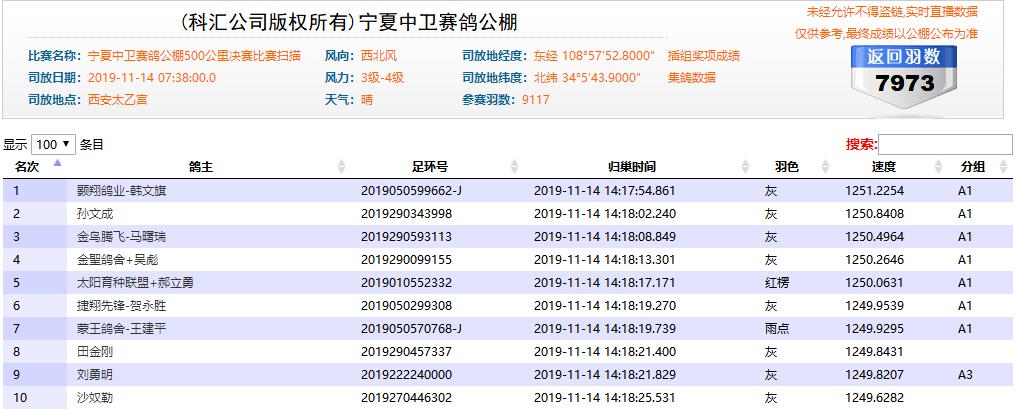Open the 插组奖项成绩 link

click(x=703, y=56)
